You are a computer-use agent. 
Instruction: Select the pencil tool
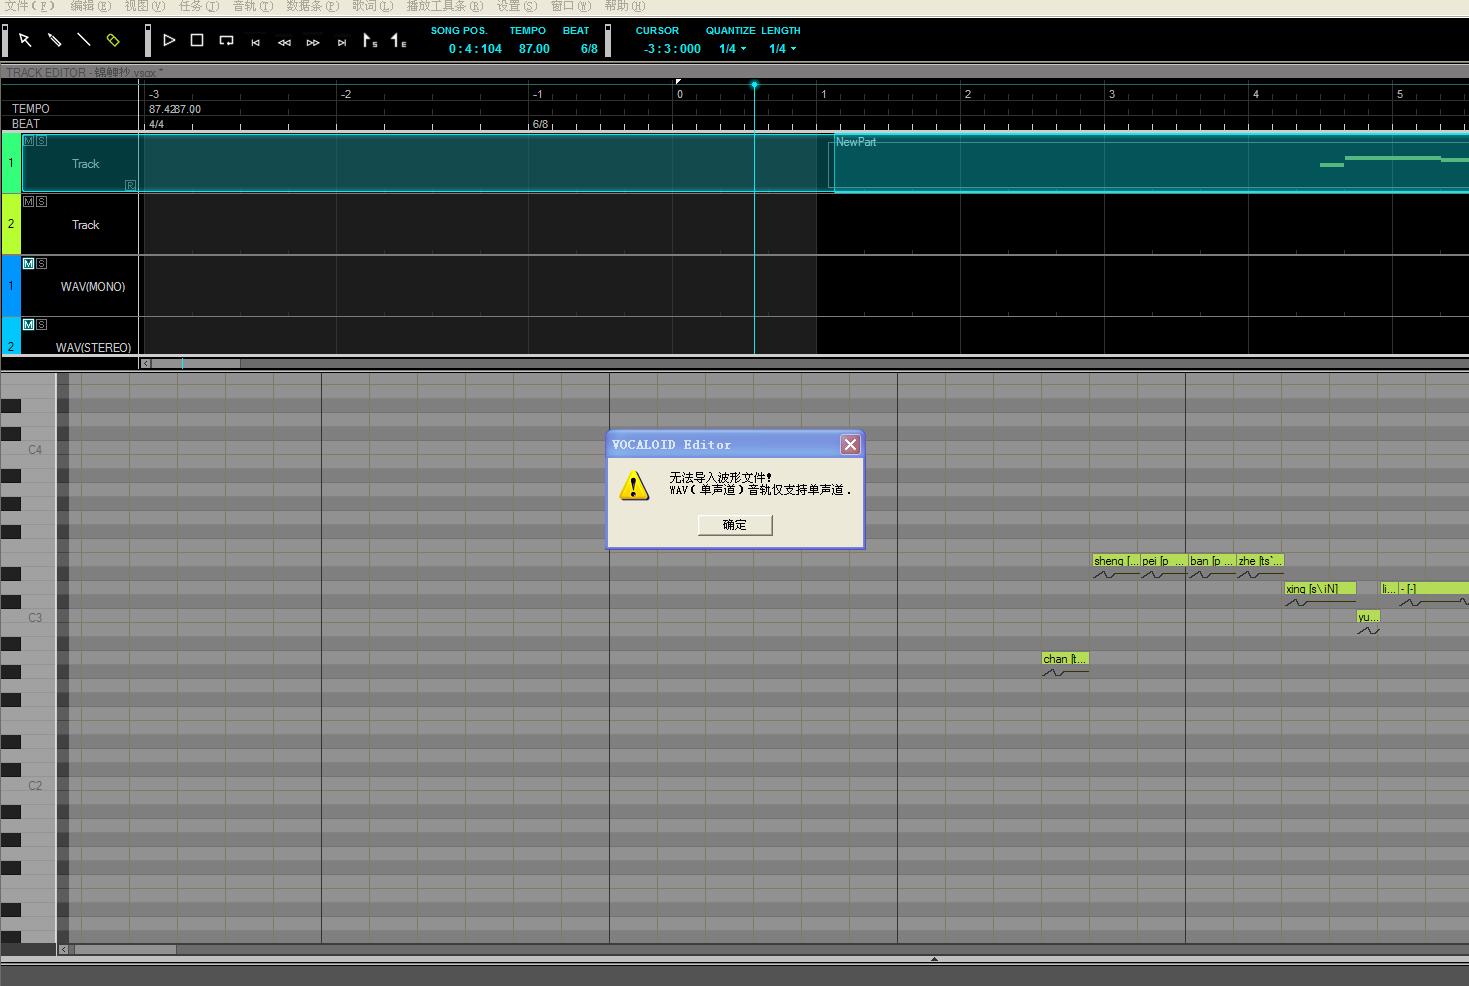(x=55, y=41)
